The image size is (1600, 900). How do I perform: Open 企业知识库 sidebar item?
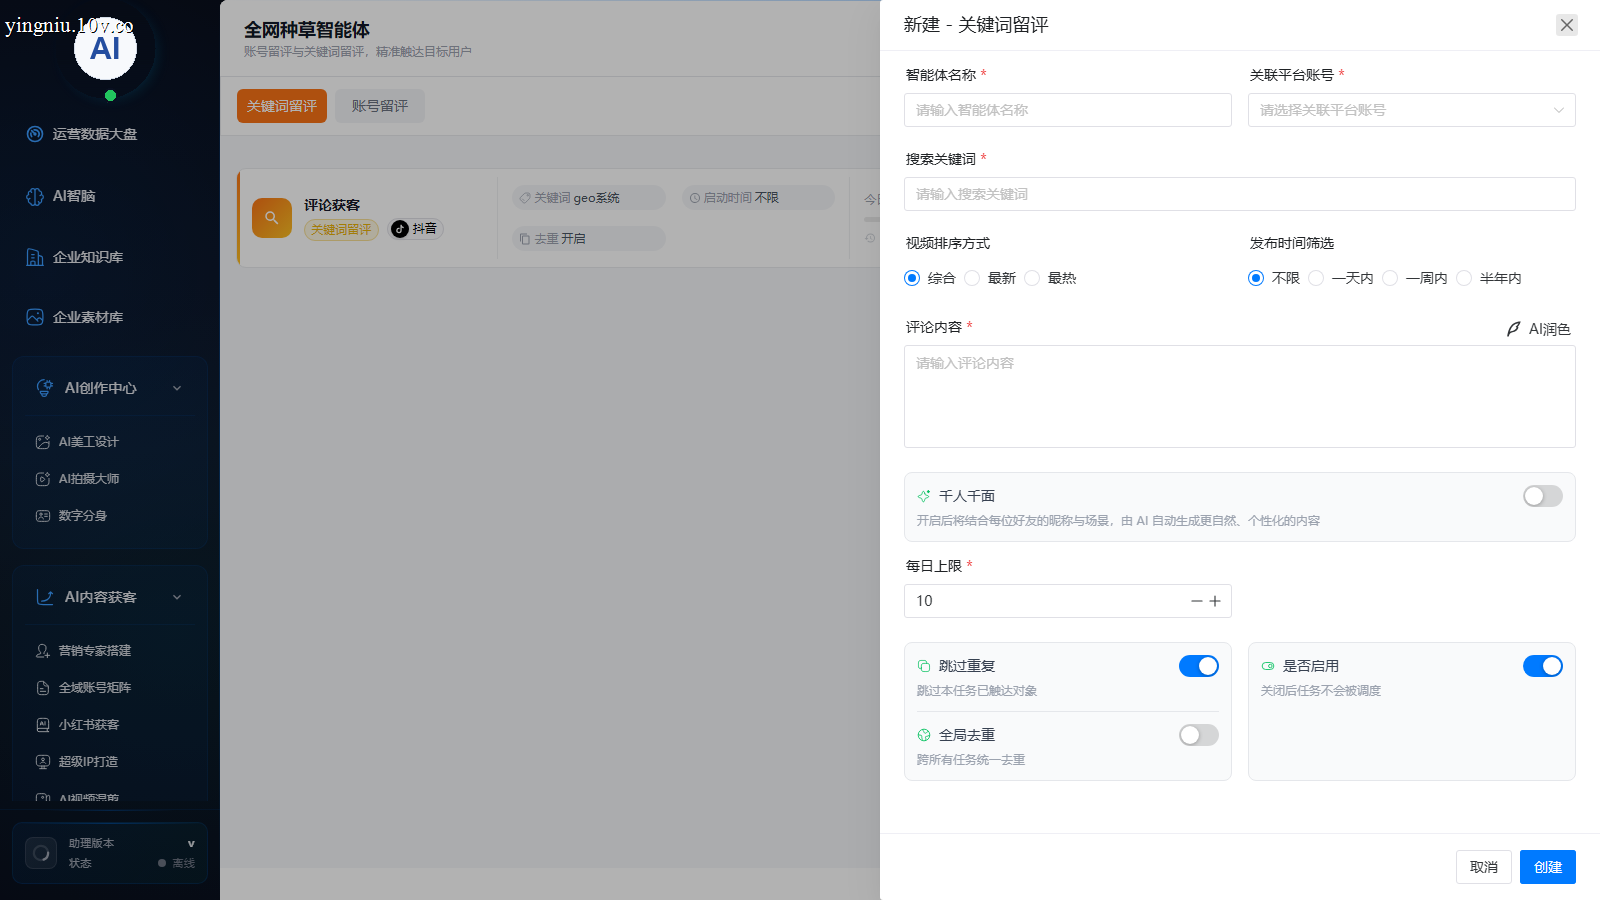[88, 257]
